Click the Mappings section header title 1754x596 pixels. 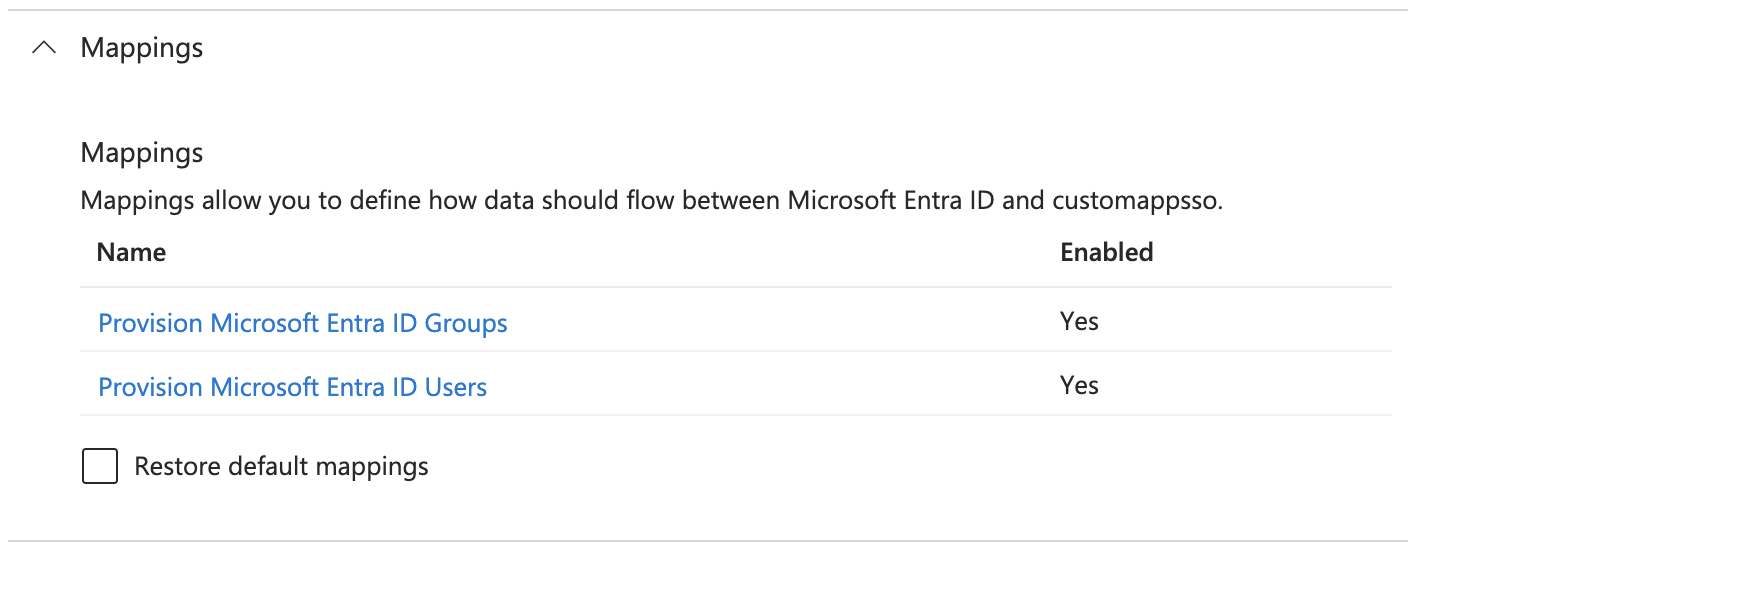pos(142,48)
